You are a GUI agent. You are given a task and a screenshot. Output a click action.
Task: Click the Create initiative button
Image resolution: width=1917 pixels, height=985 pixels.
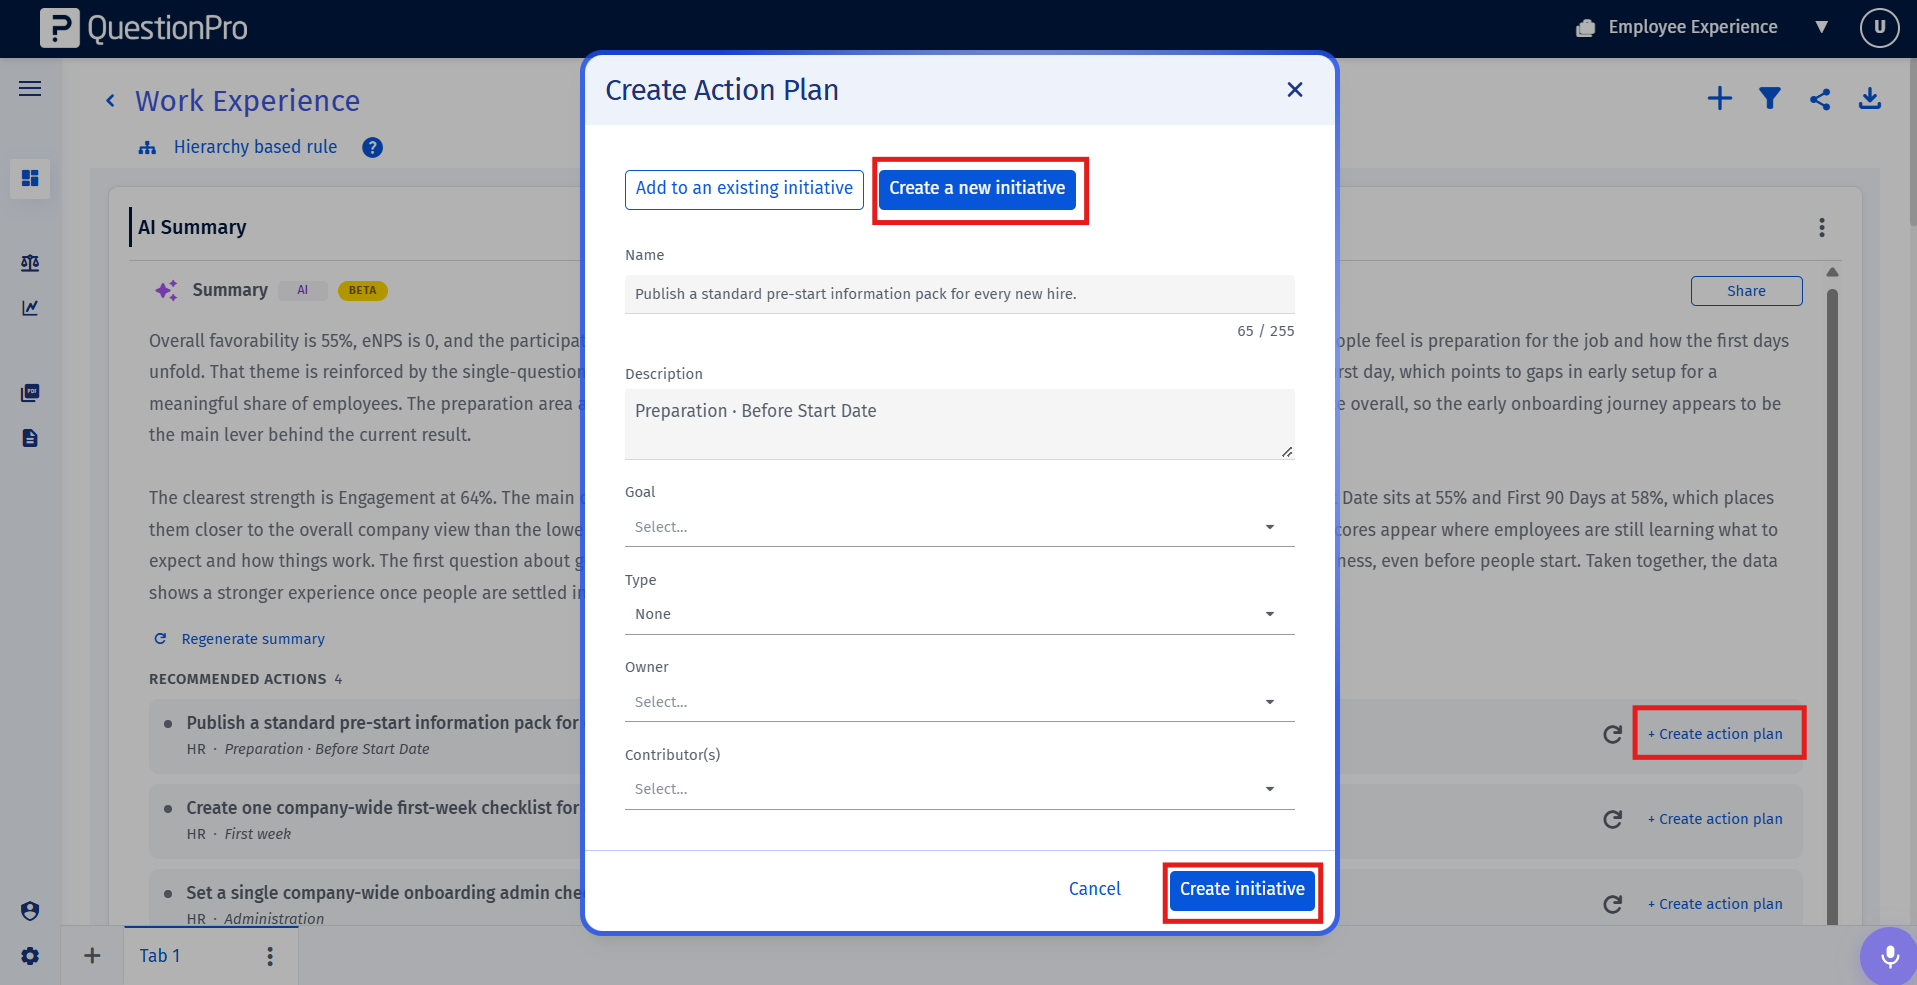coord(1242,889)
